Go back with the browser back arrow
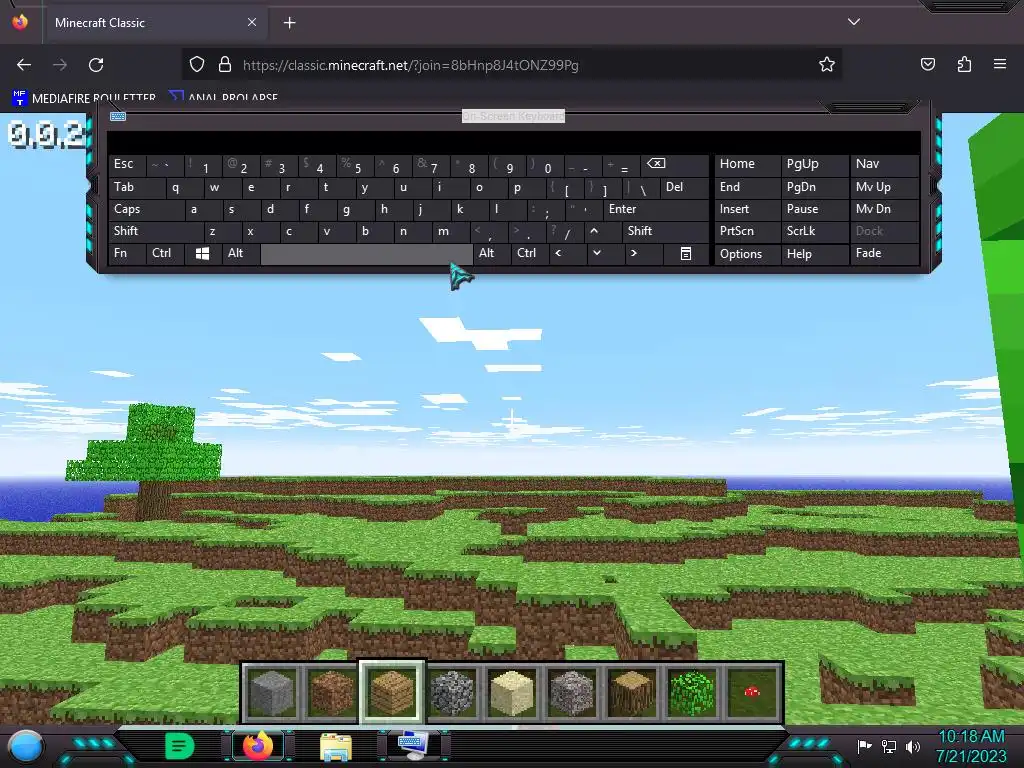This screenshot has width=1024, height=768. pyautogui.click(x=24, y=65)
